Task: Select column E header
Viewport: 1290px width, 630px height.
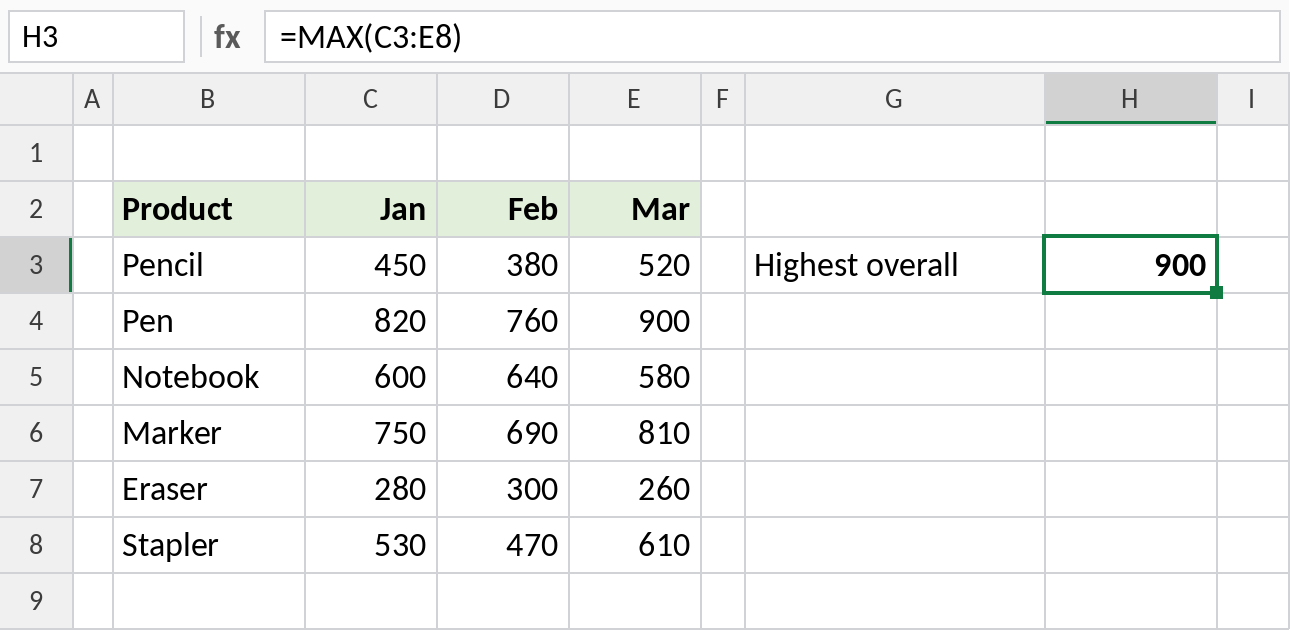Action: 635,99
